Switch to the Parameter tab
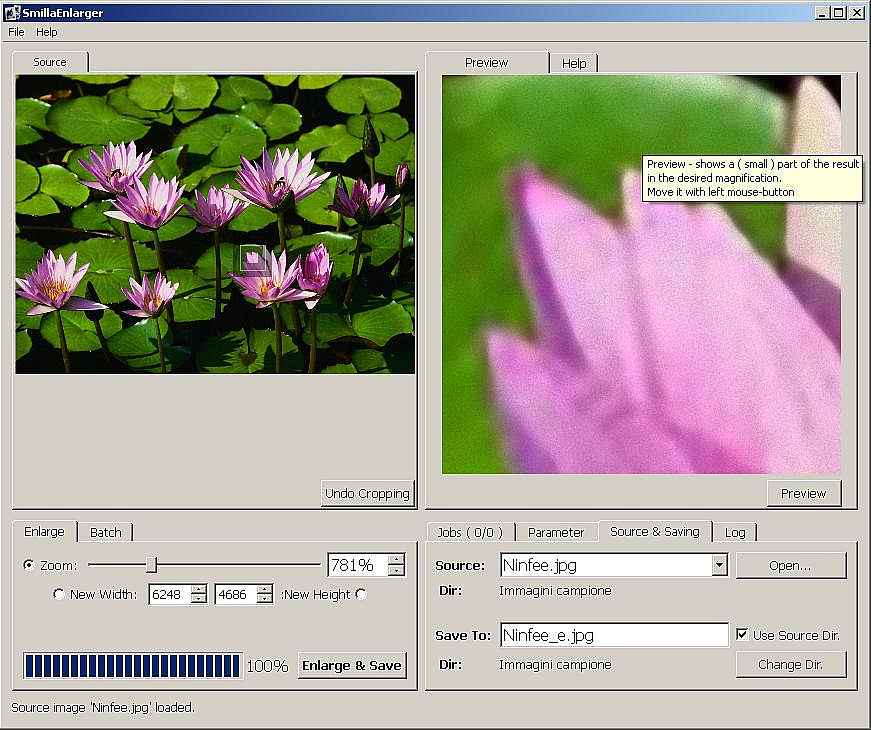Viewport: 871px width, 730px height. pyautogui.click(x=556, y=532)
